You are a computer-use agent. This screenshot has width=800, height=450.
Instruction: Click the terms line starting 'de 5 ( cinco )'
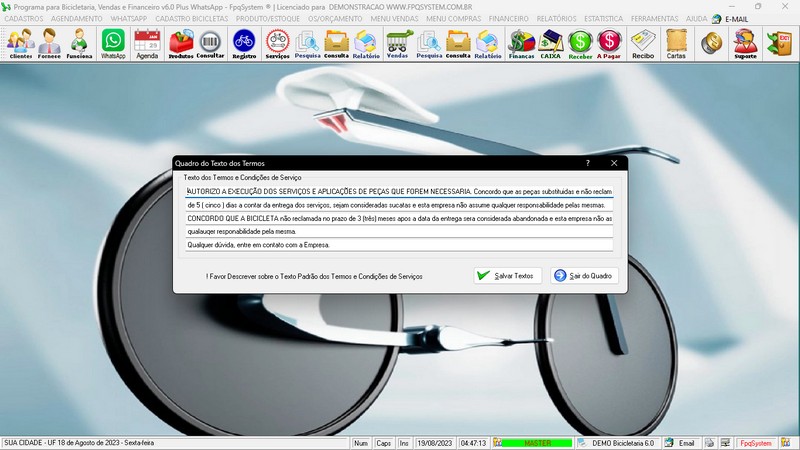(x=399, y=205)
